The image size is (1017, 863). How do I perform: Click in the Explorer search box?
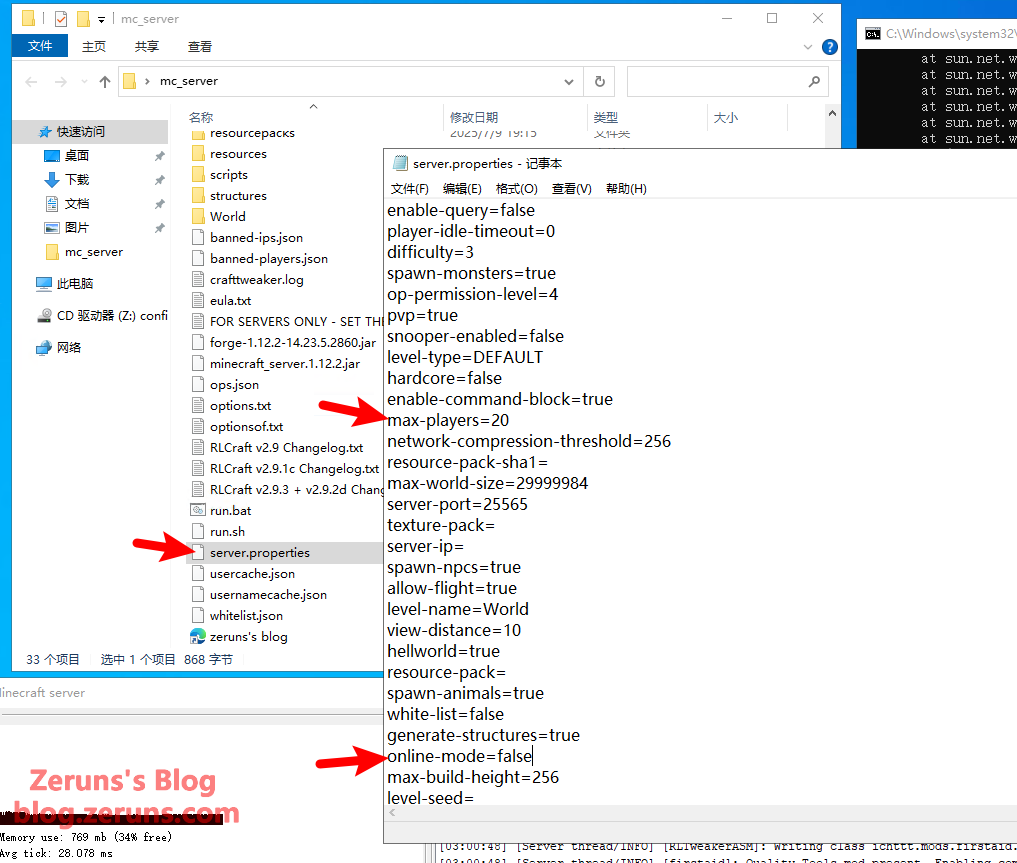coord(715,82)
